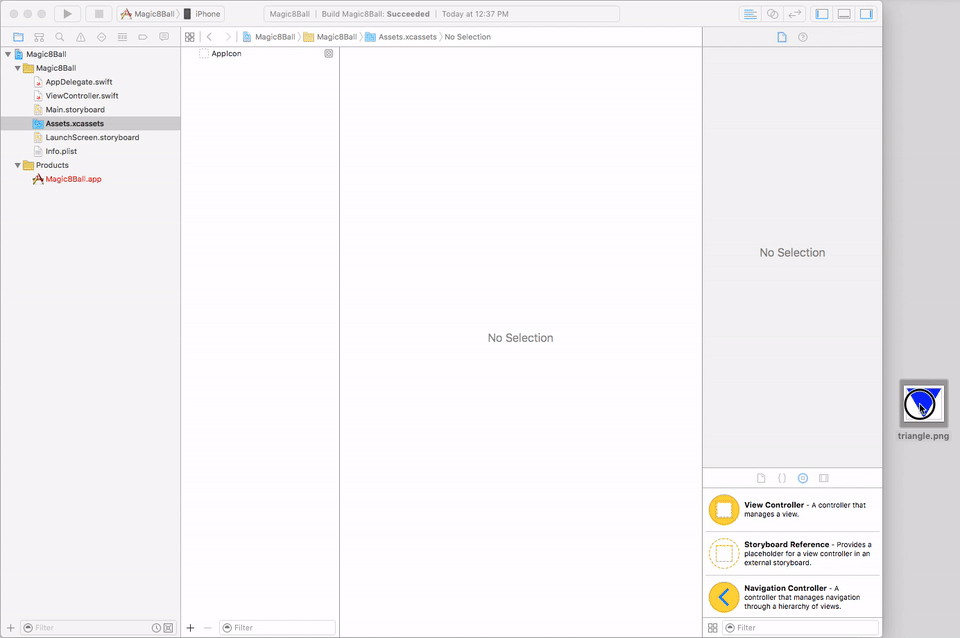
Task: Open the Project navigator tab folder icon
Action: pos(18,37)
